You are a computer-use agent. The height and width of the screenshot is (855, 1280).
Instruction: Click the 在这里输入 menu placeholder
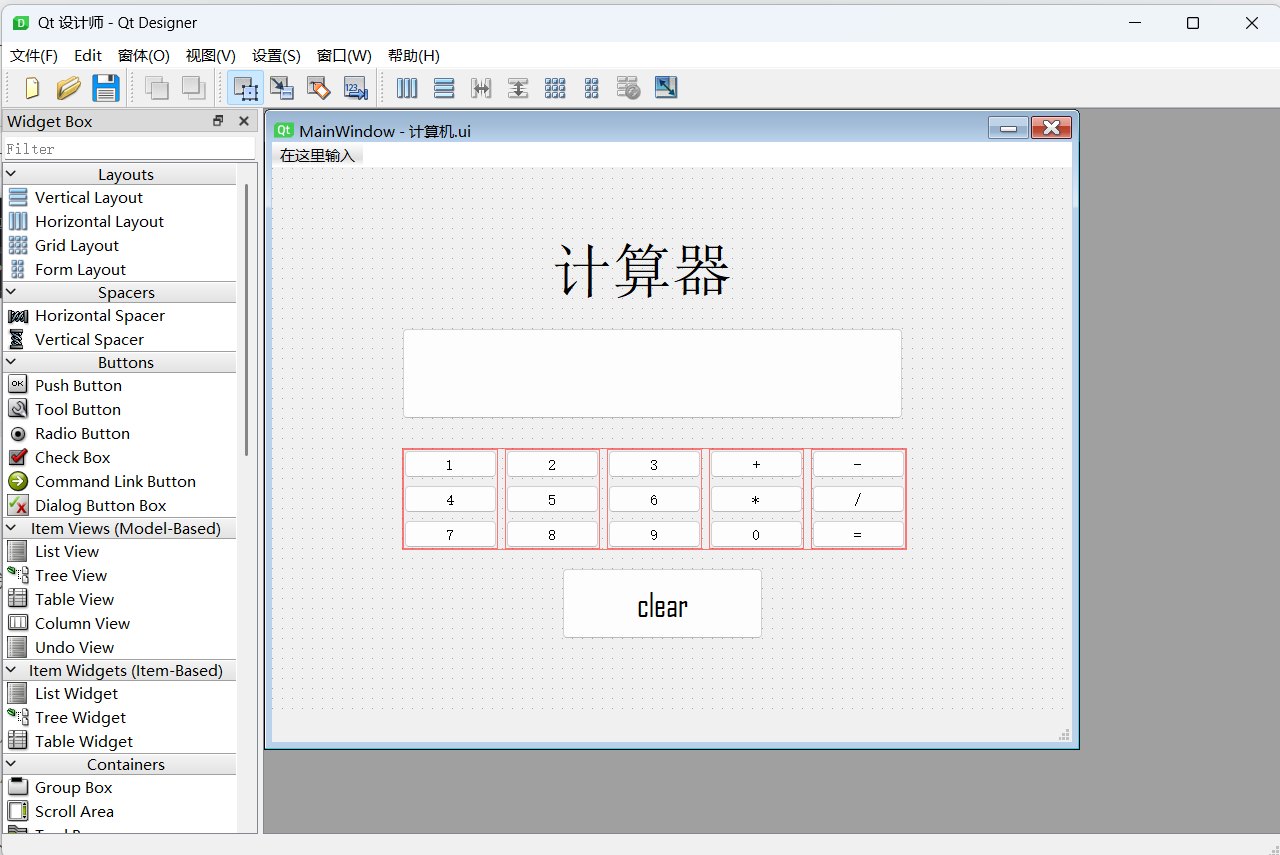pos(317,155)
